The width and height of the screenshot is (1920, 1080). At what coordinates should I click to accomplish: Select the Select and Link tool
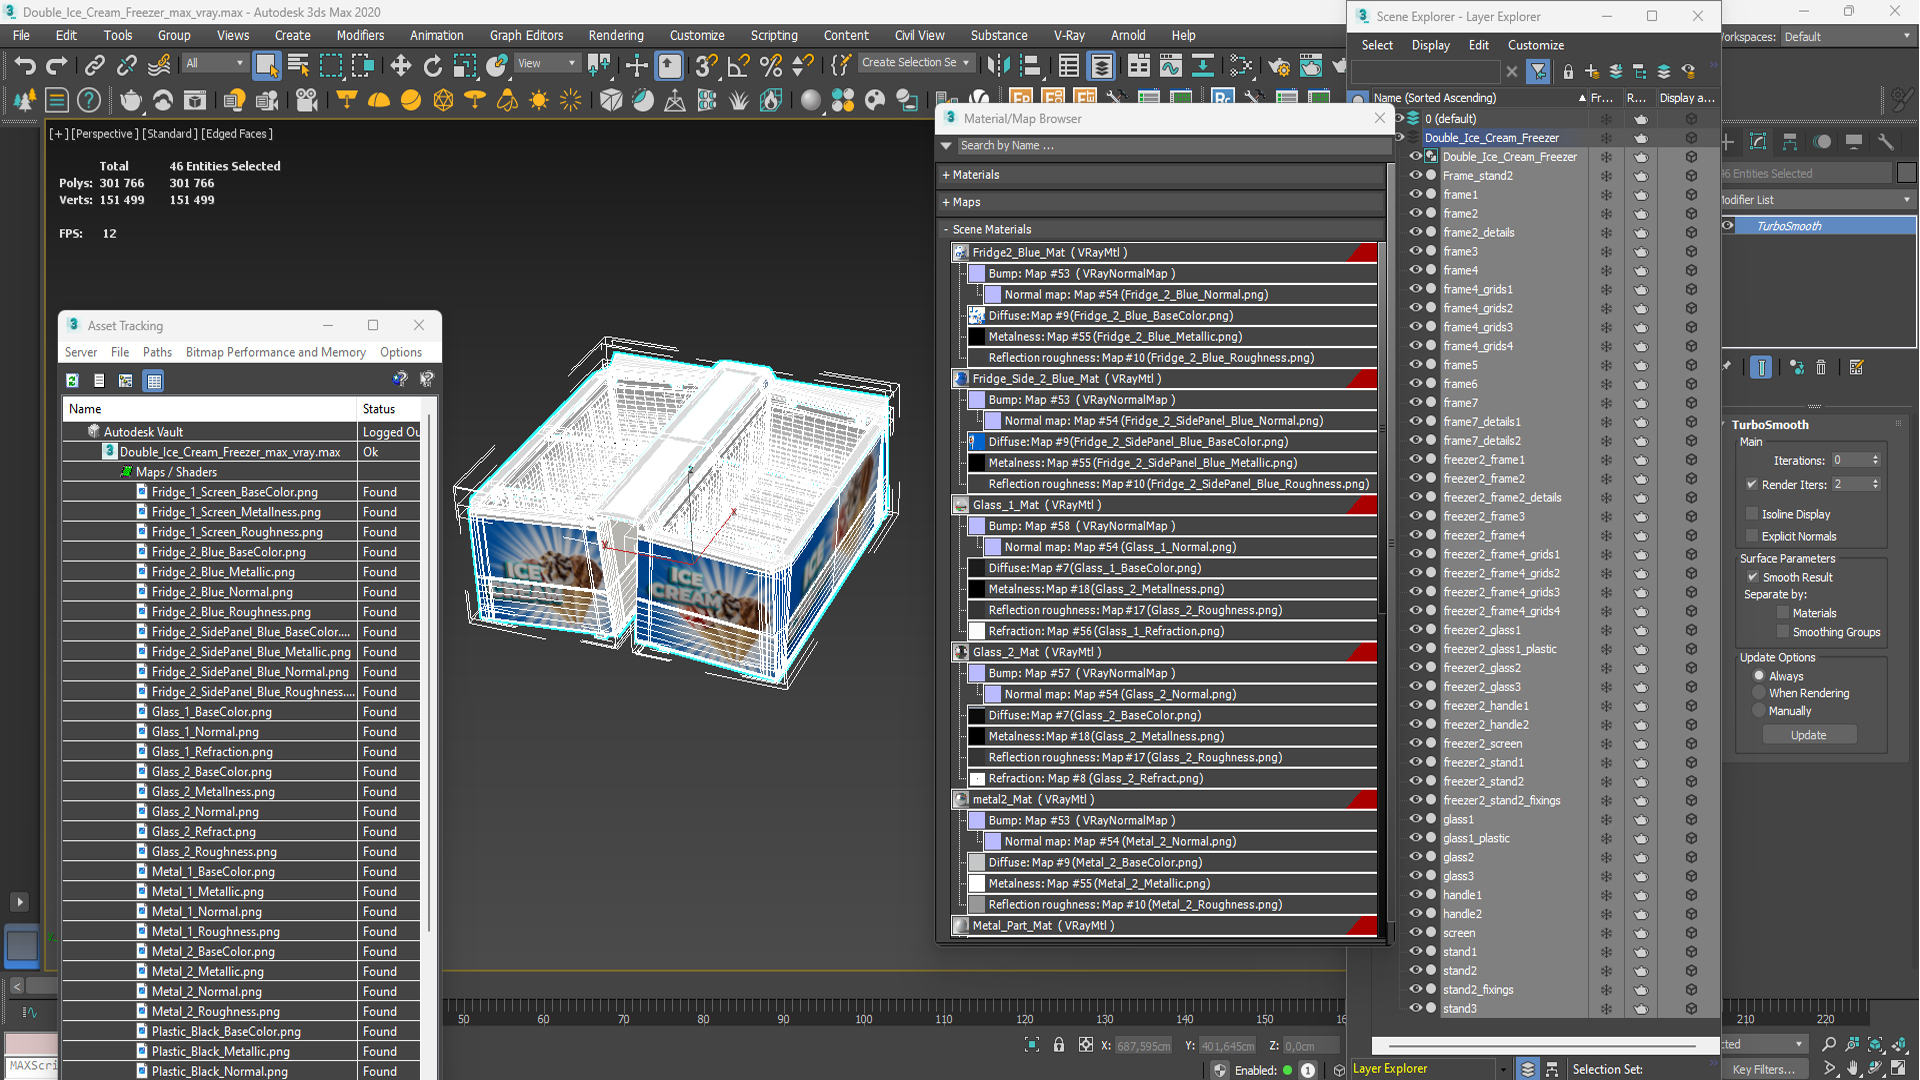[94, 66]
